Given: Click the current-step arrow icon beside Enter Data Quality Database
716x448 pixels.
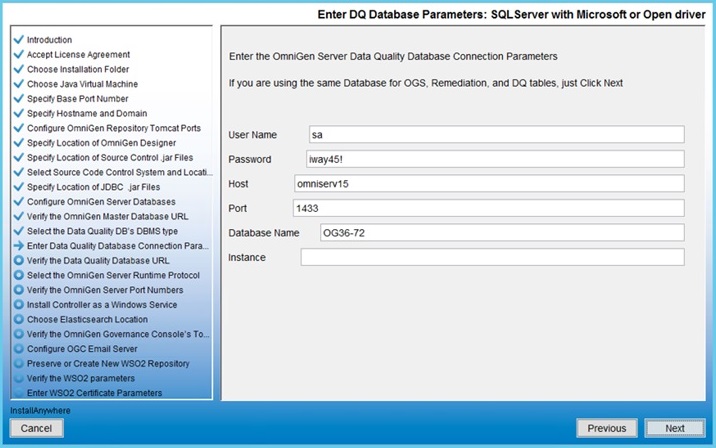Looking at the screenshot, I should pos(19,246).
